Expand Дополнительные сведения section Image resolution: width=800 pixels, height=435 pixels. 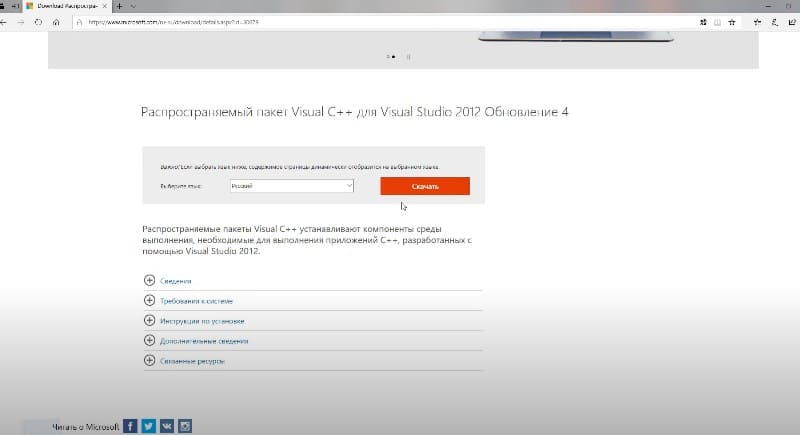[149, 340]
